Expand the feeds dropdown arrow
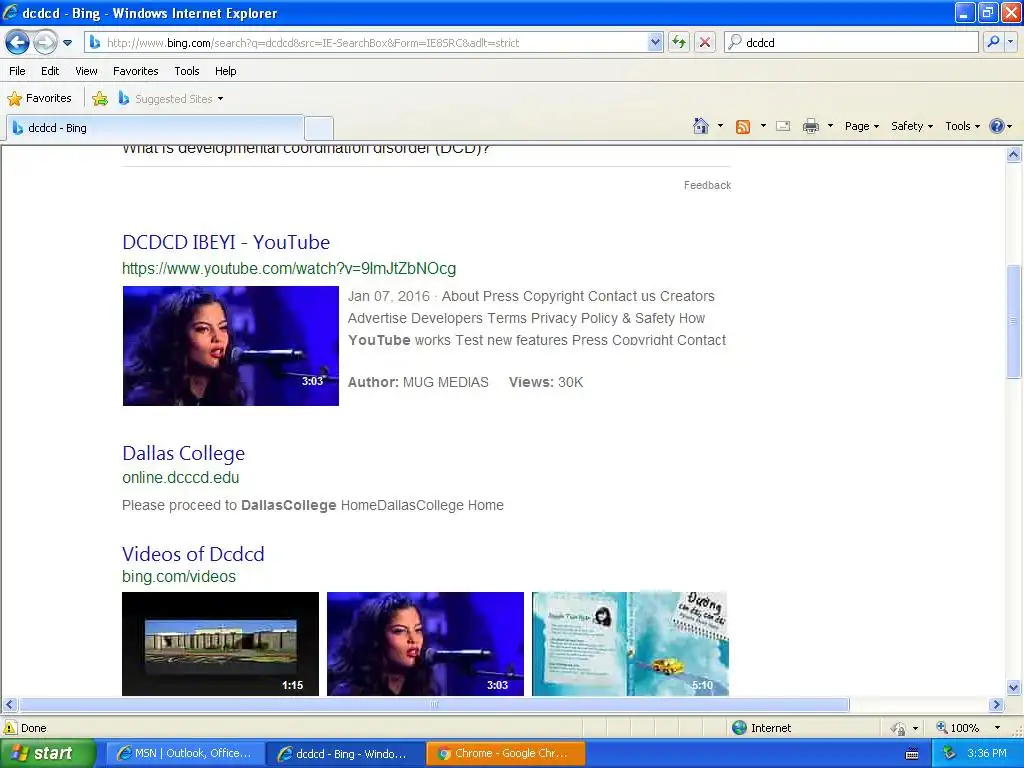This screenshot has width=1024, height=768. [763, 126]
